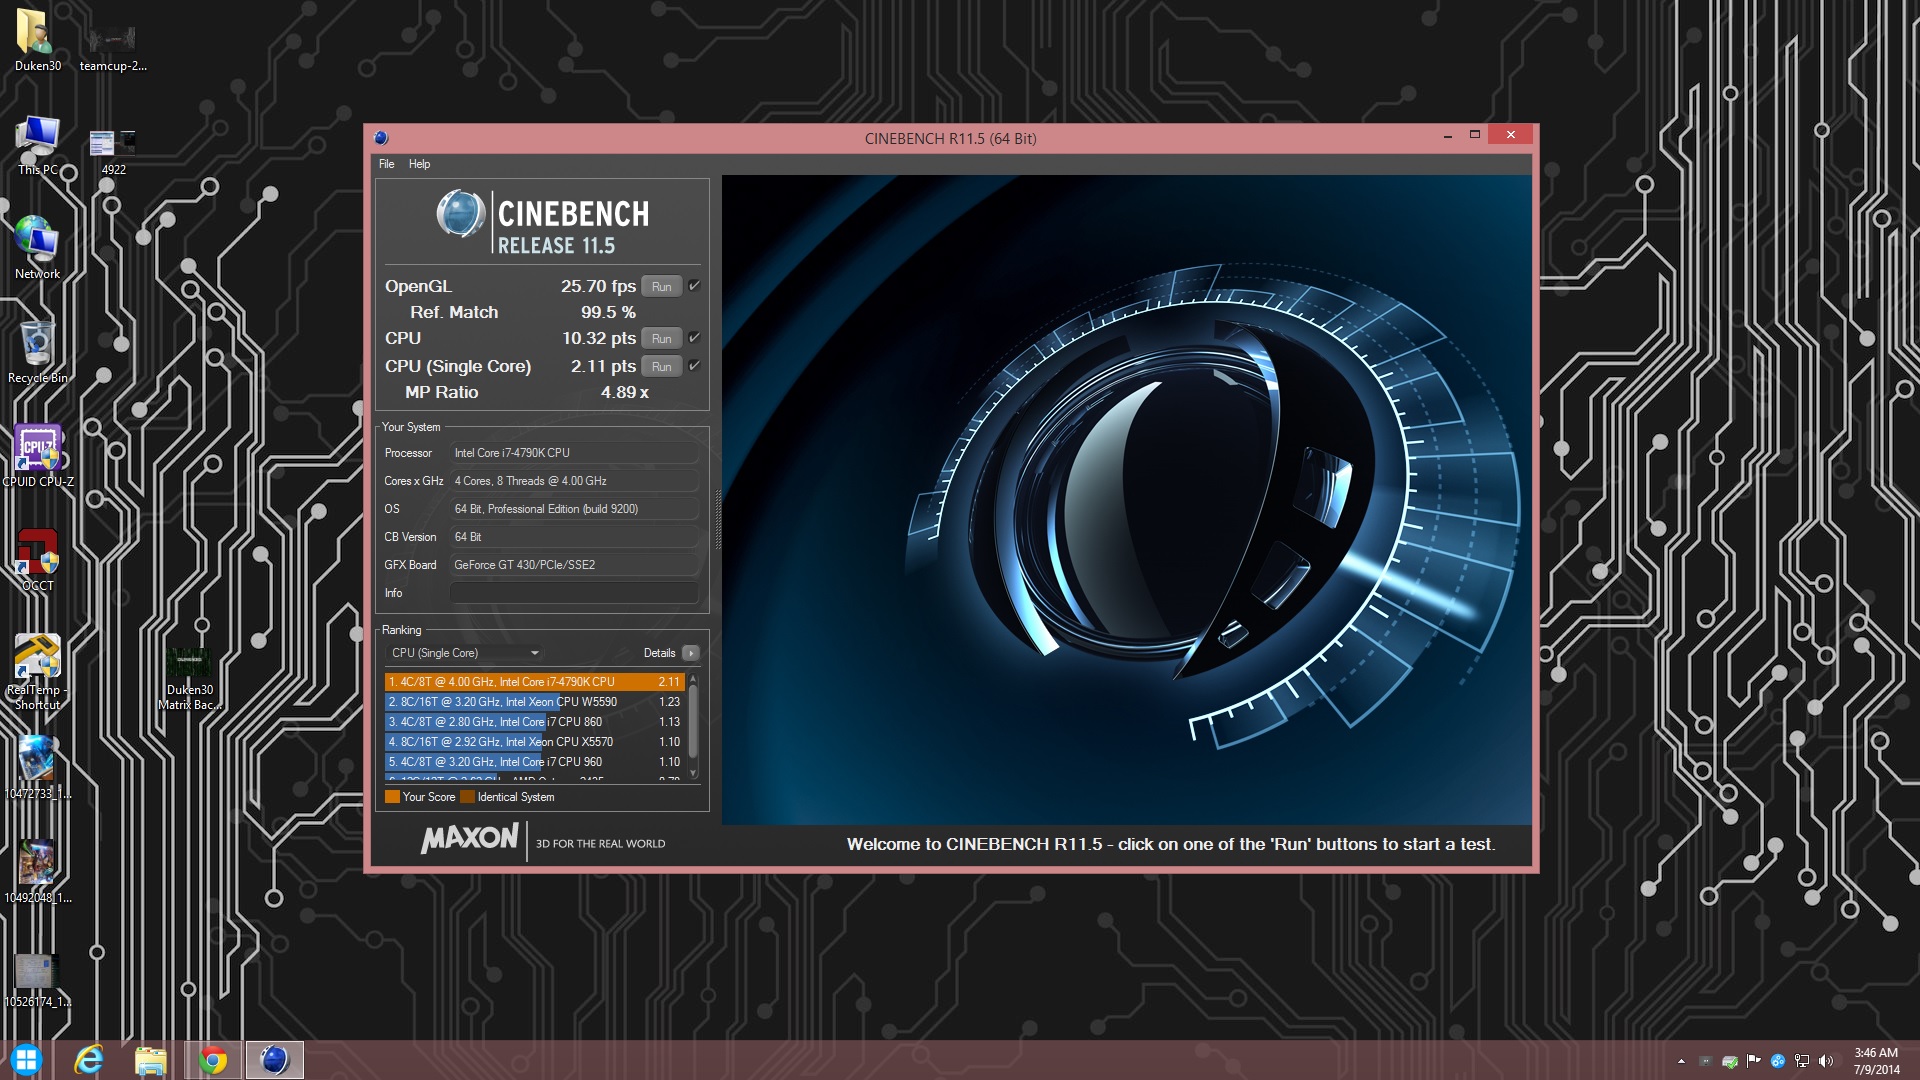Select the OCCT desktop icon

click(x=38, y=560)
